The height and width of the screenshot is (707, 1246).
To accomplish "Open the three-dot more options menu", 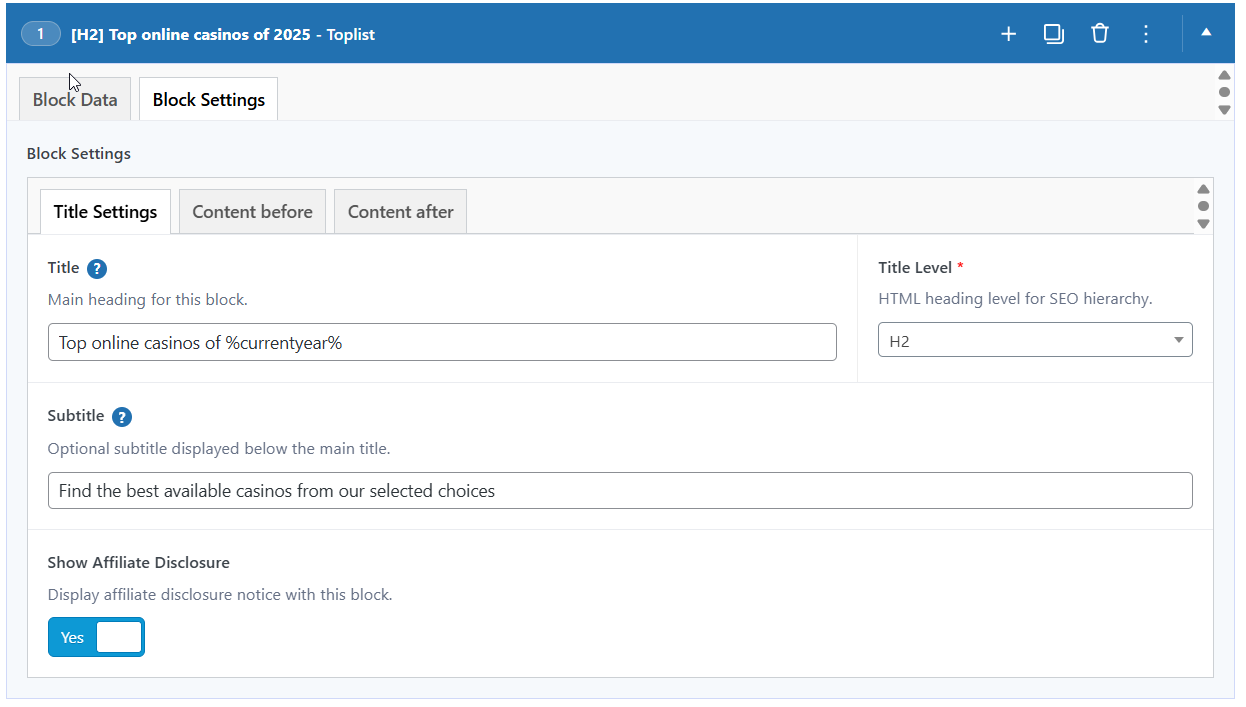I will click(1146, 34).
